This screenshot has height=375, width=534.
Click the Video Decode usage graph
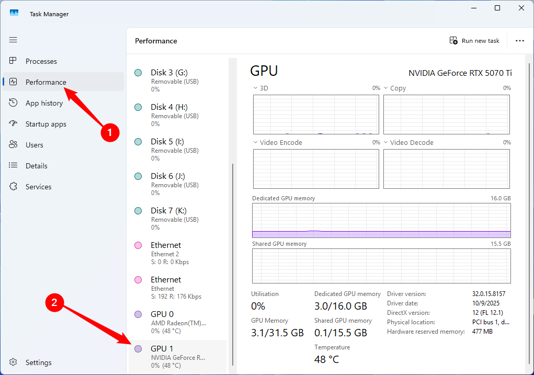446,169
